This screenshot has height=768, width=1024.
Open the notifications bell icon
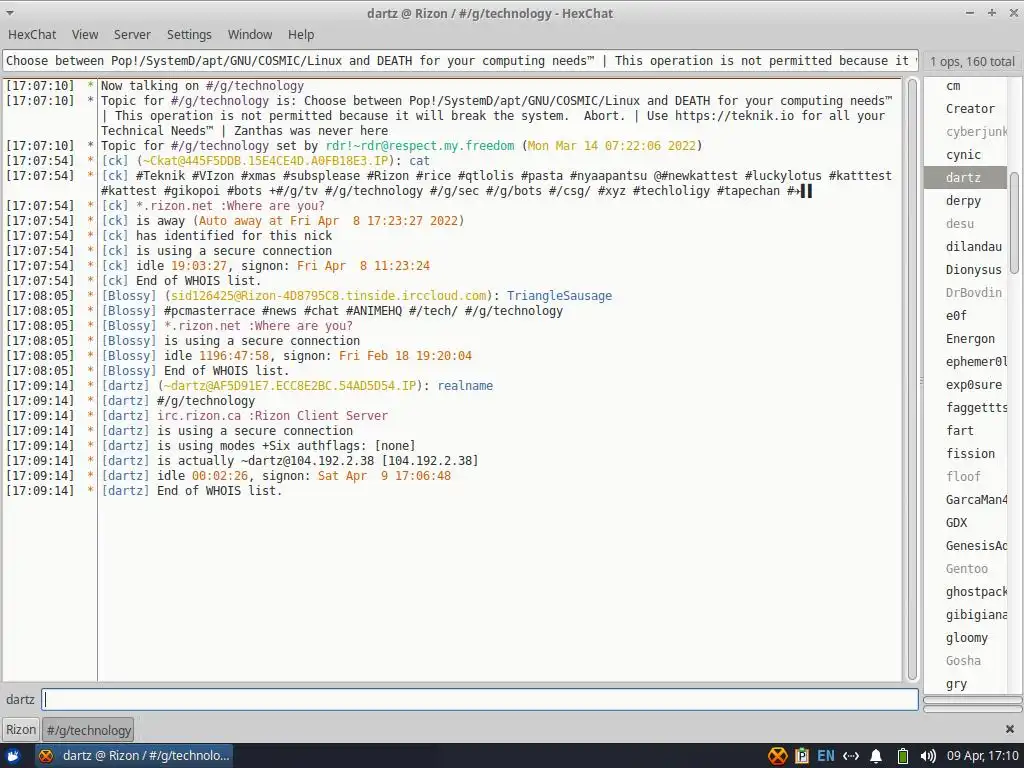(876, 756)
